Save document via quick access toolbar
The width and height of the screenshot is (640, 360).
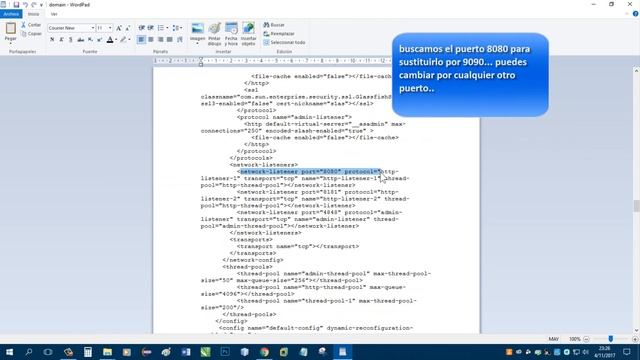coord(16,4)
